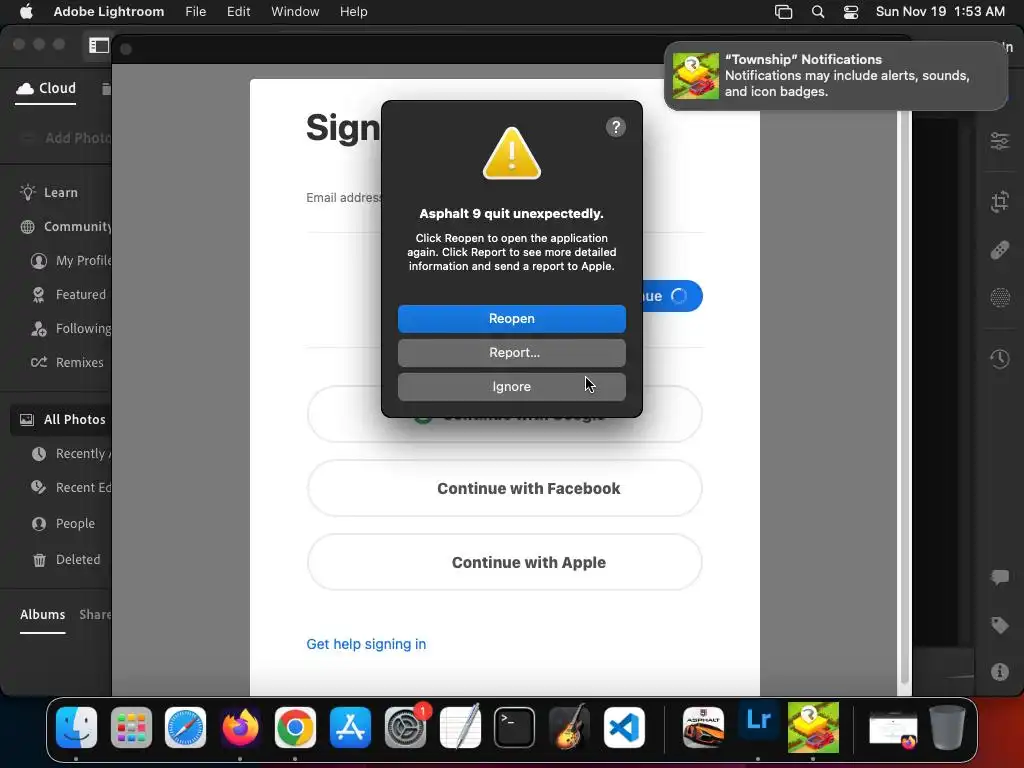Continue with Apple sign-in

(504, 562)
